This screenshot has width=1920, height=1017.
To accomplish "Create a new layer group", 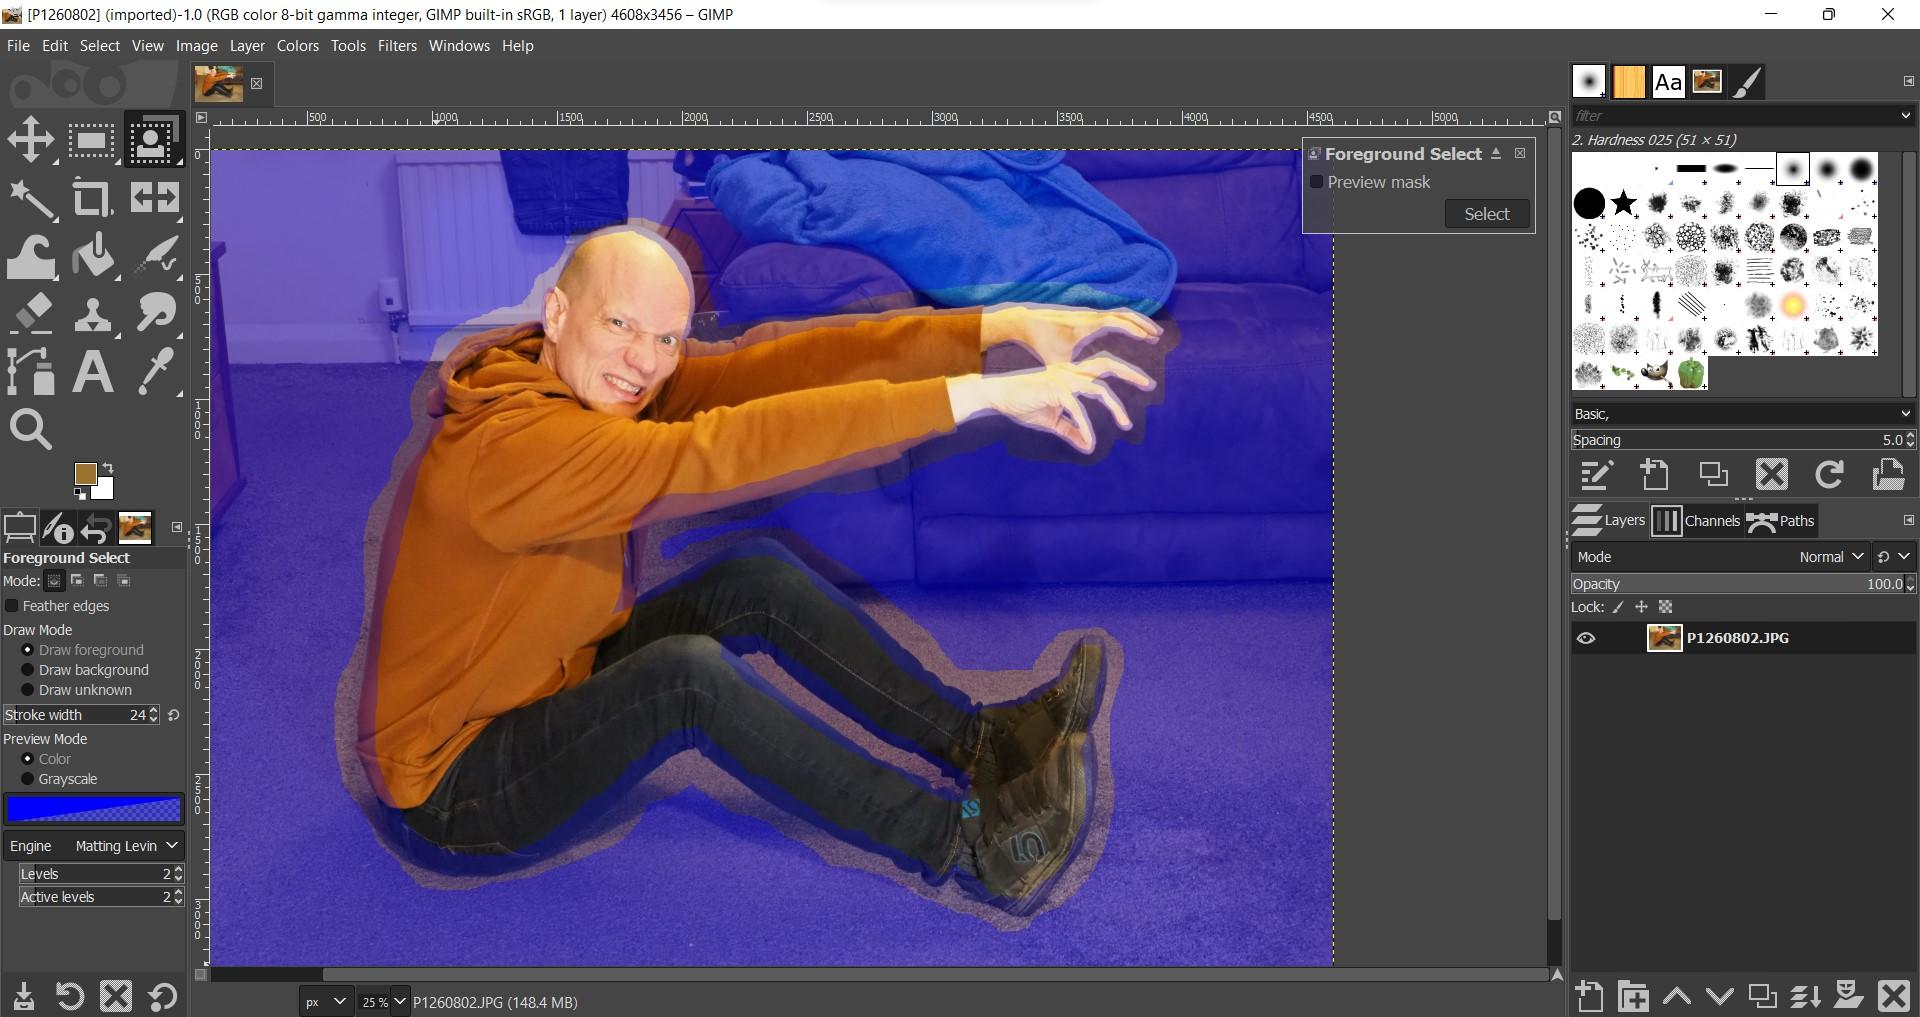I will 1634,996.
